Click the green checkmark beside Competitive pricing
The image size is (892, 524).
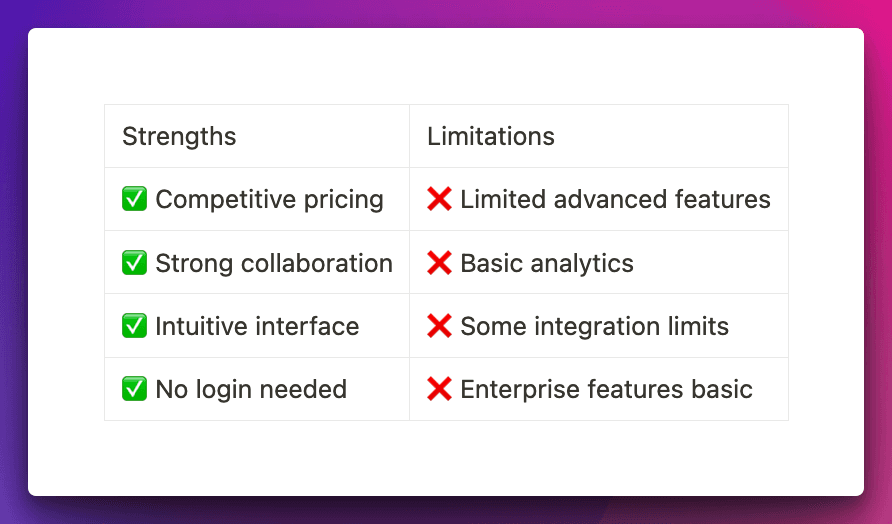coord(134,200)
